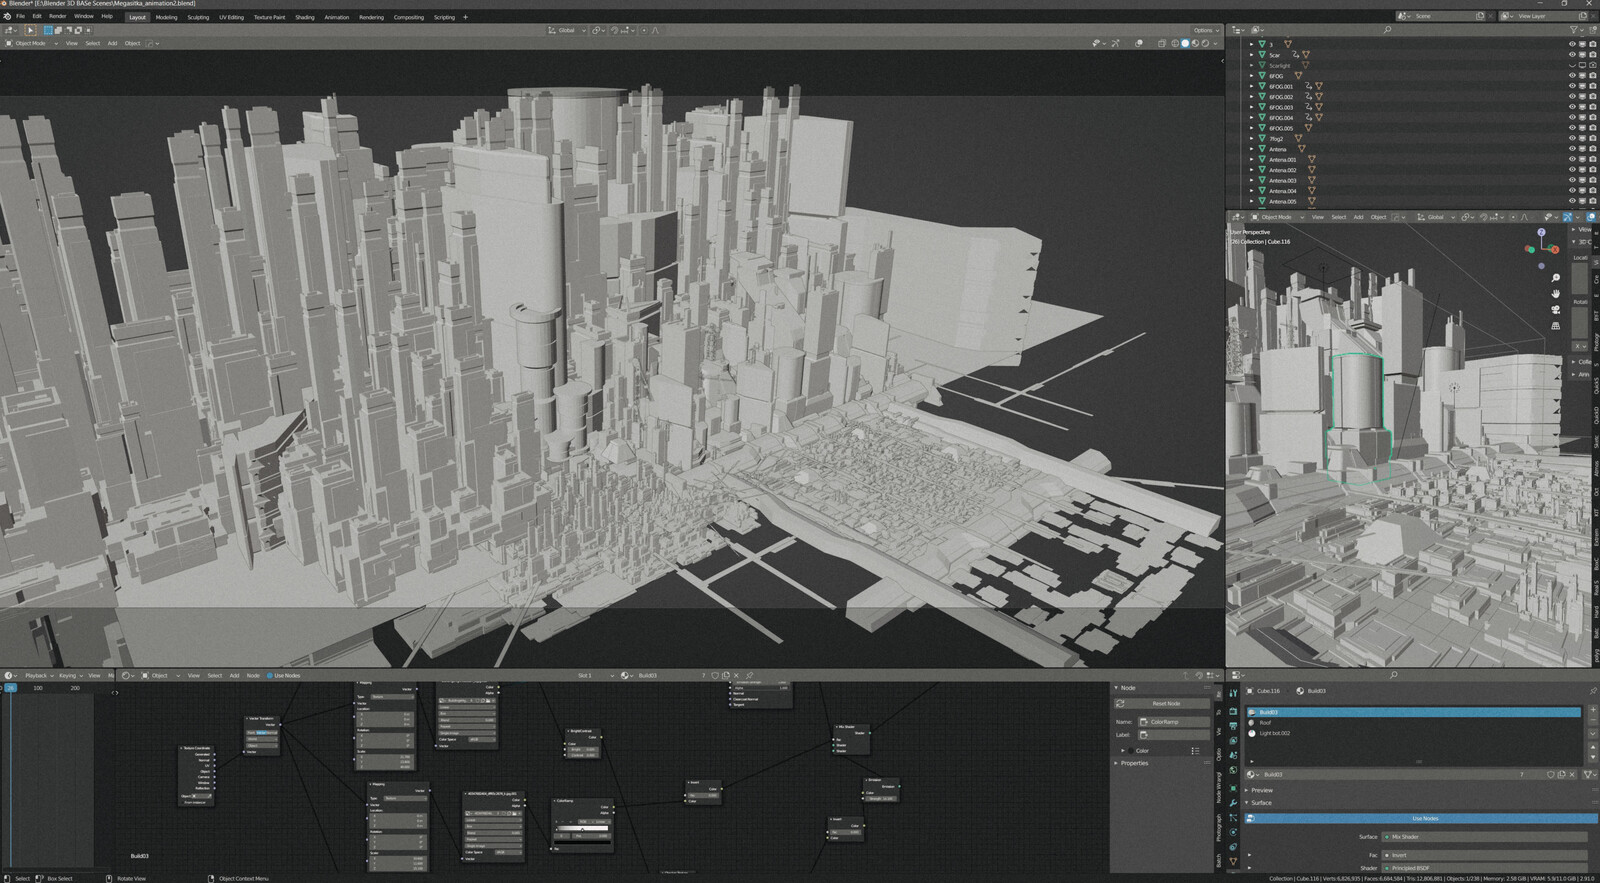Toggle viewport monitor icon for 7fog2
Viewport: 1600px width, 883px height.
(1582, 138)
